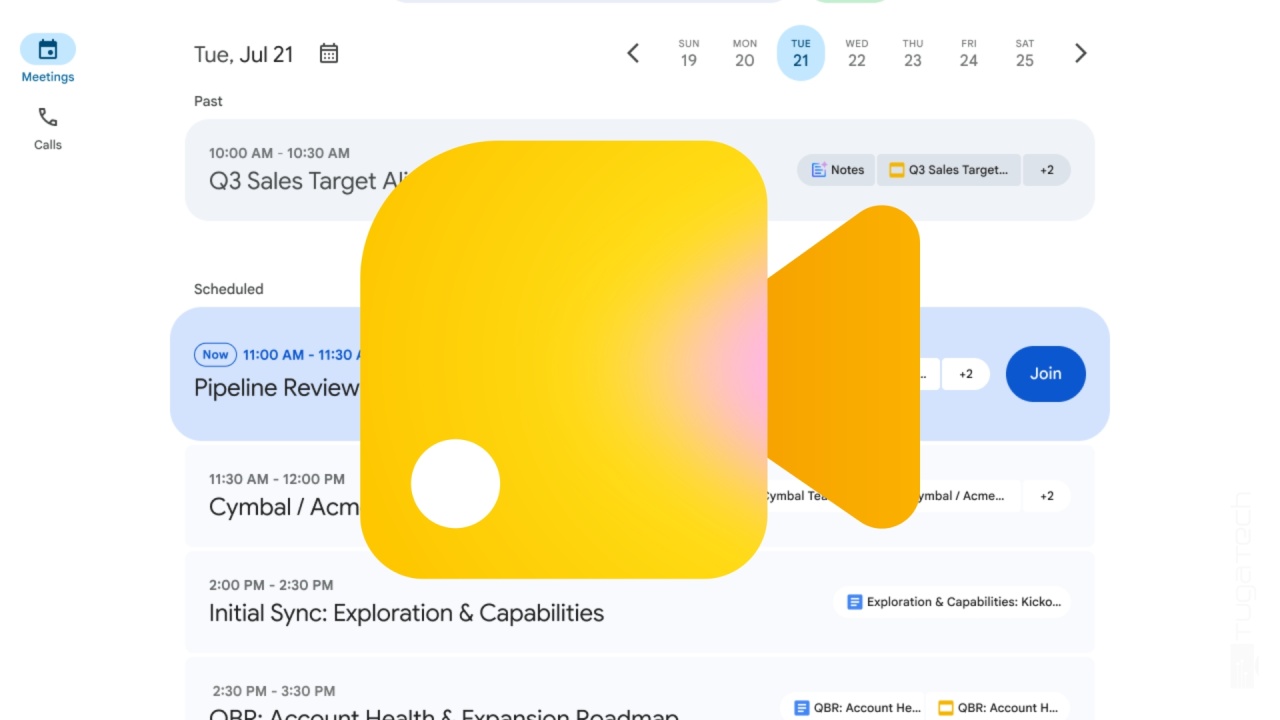Select Wednesday 22 in week strip
The height and width of the screenshot is (720, 1280).
click(x=857, y=53)
